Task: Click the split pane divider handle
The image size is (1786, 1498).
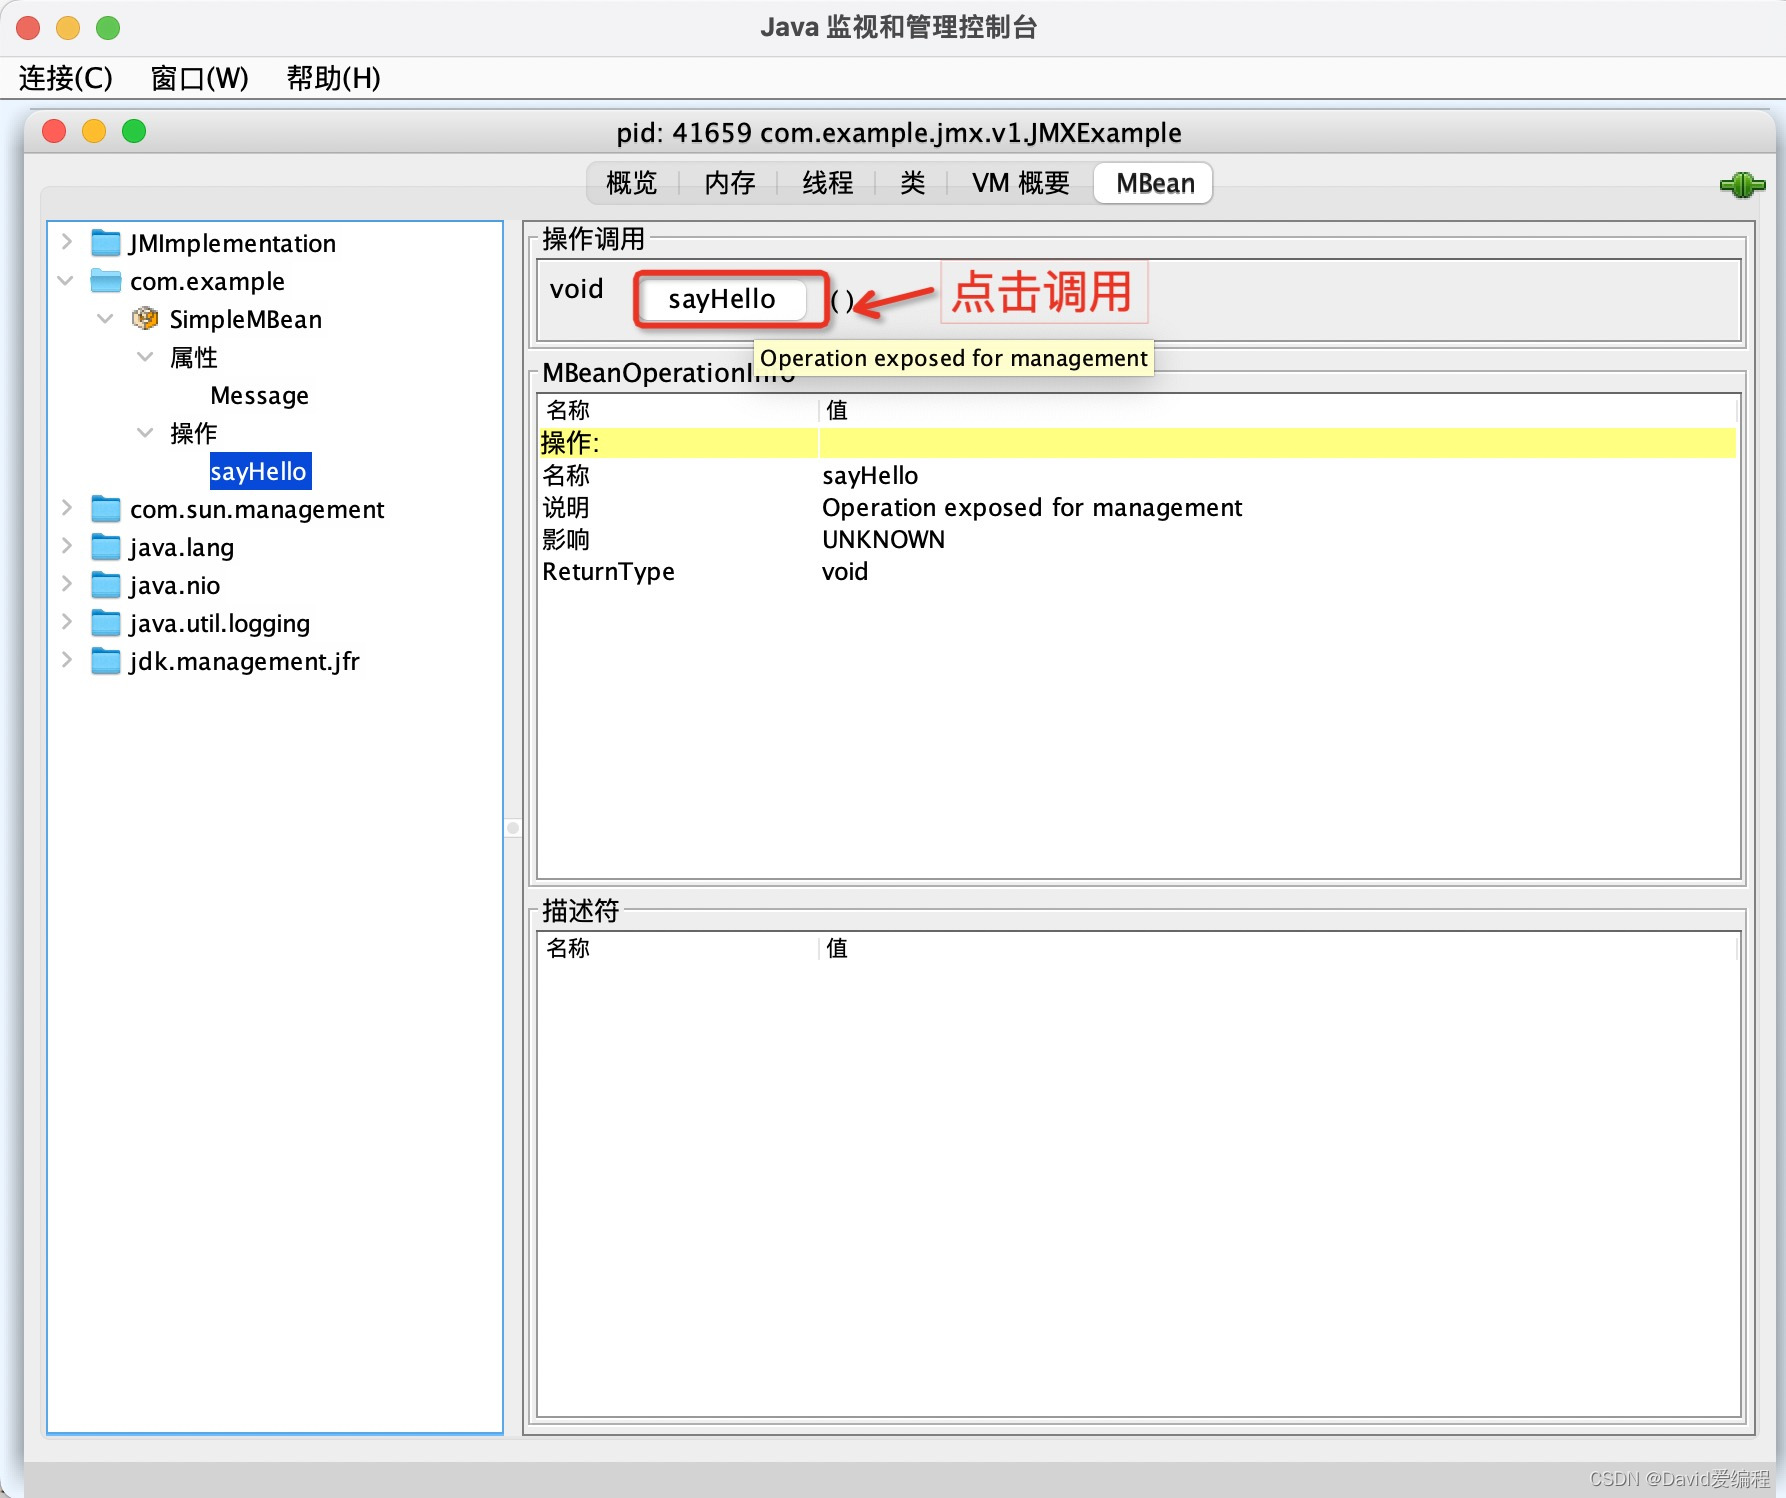Action: (513, 828)
